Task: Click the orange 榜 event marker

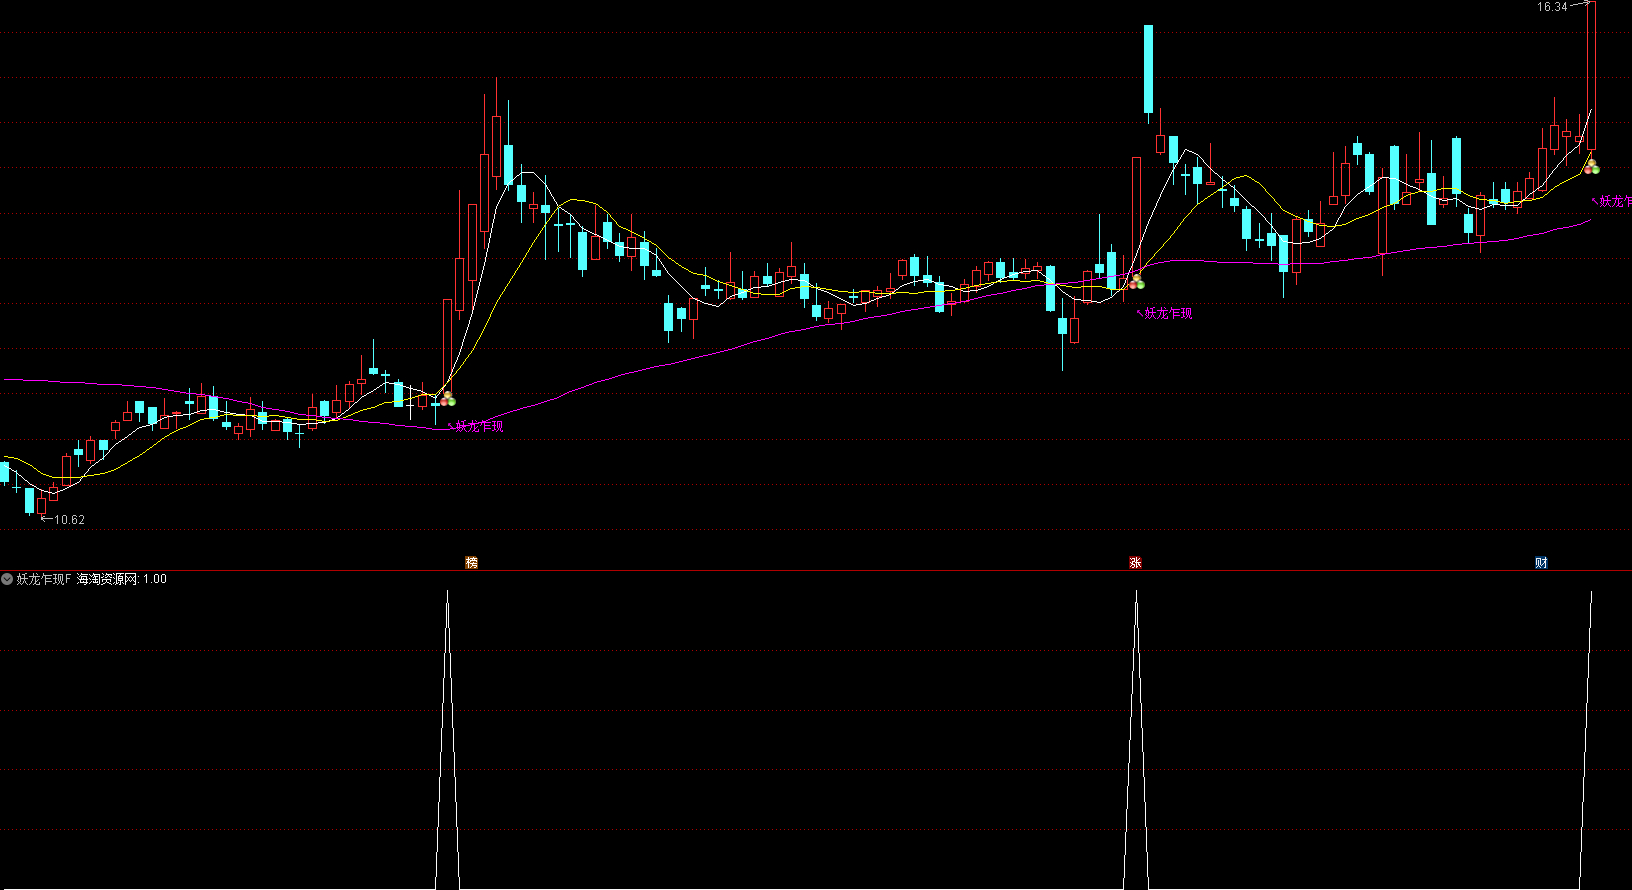Action: pyautogui.click(x=471, y=563)
